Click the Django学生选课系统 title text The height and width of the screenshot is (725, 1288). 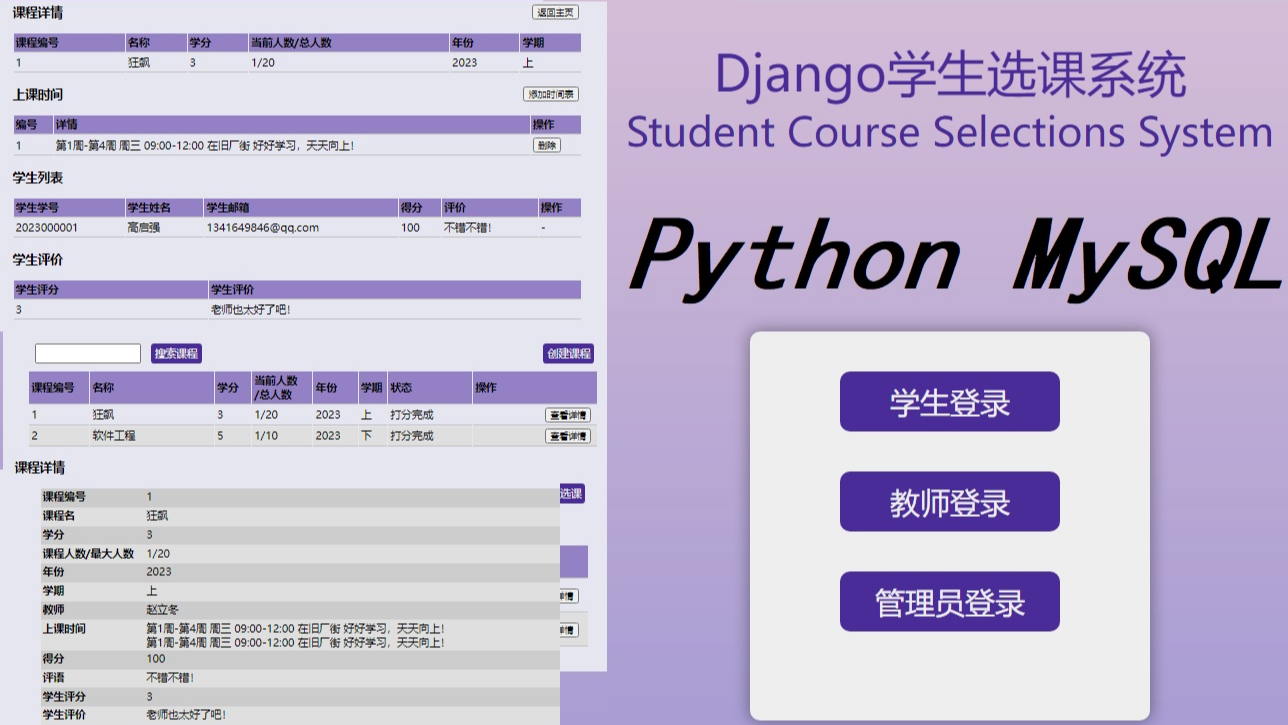[951, 75]
